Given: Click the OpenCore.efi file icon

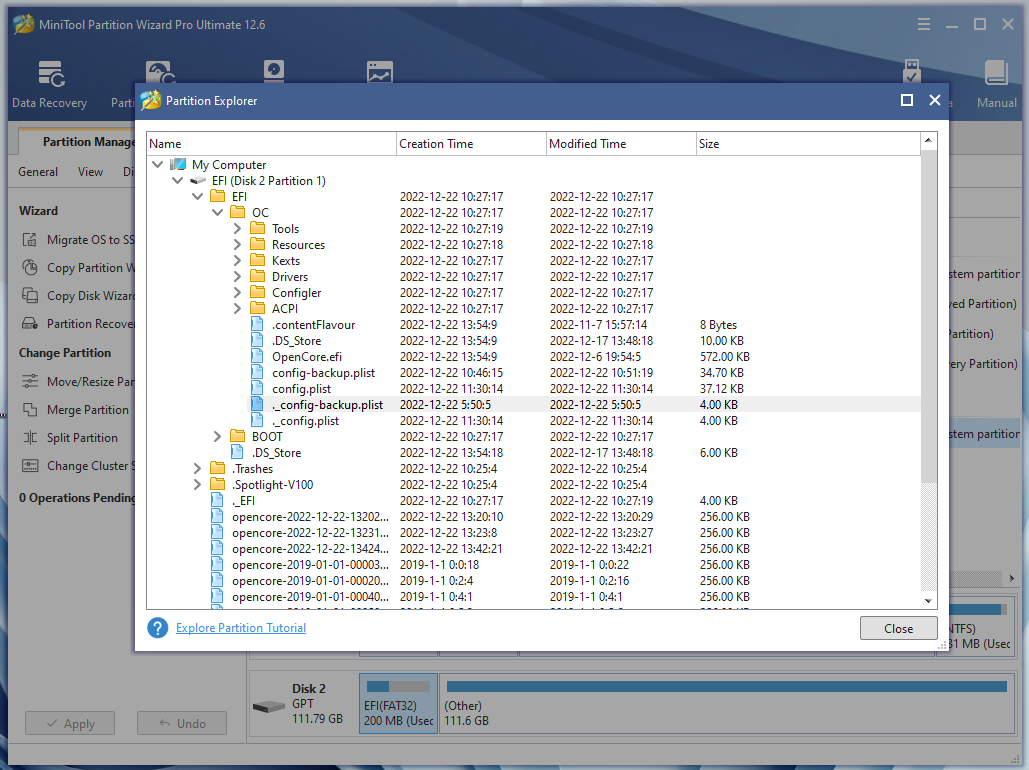Looking at the screenshot, I should pyautogui.click(x=257, y=356).
